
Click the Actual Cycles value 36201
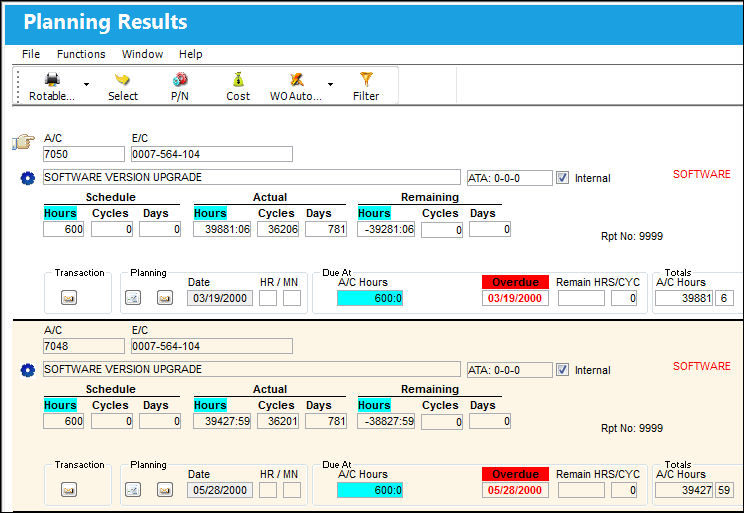(x=278, y=421)
